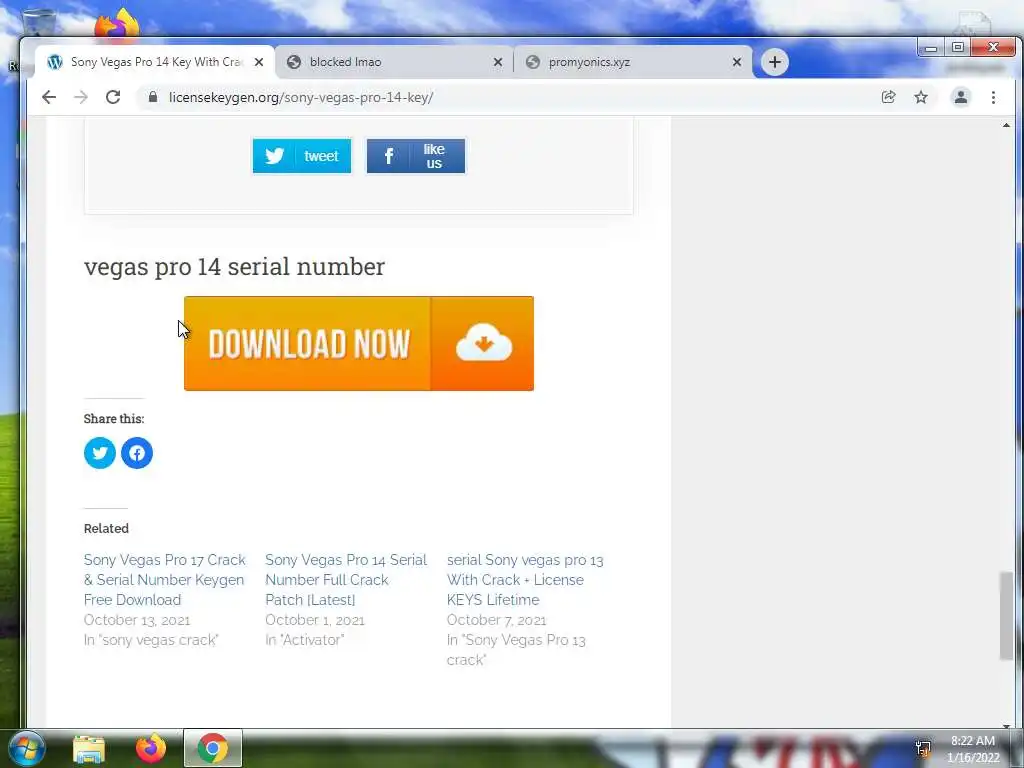Screen dimensions: 1024x768
Task: Open Sony Vegas Pro 14 Serial Number link
Action: [x=346, y=579]
